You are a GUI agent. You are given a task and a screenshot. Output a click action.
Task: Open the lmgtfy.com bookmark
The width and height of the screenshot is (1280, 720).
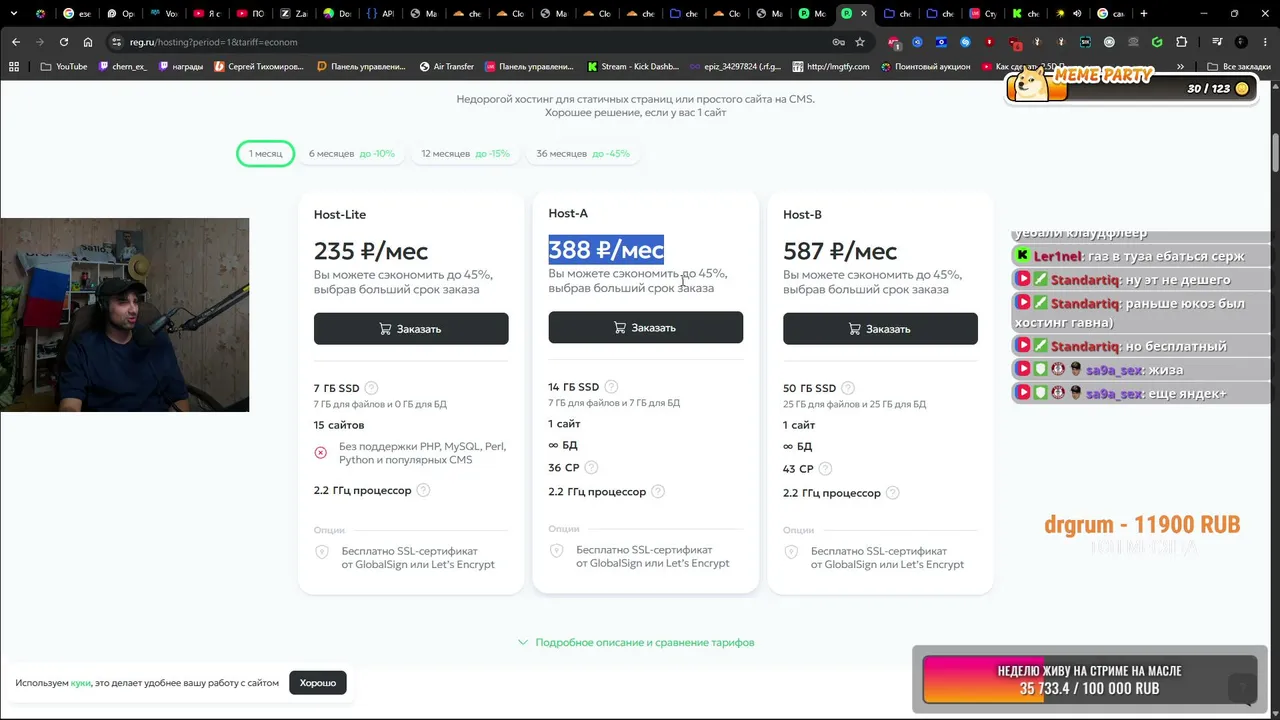(830, 66)
